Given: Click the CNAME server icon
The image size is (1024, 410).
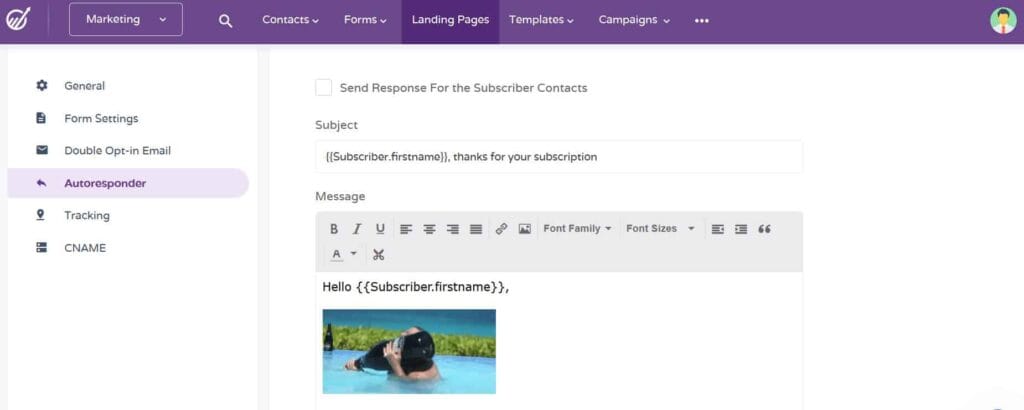Looking at the screenshot, I should coord(42,248).
